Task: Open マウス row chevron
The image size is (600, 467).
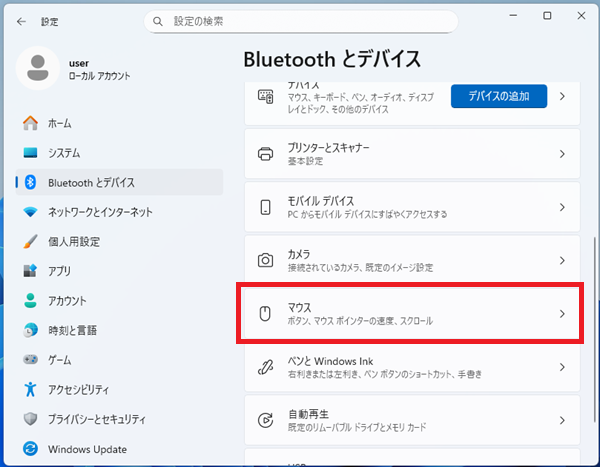Action: click(562, 314)
